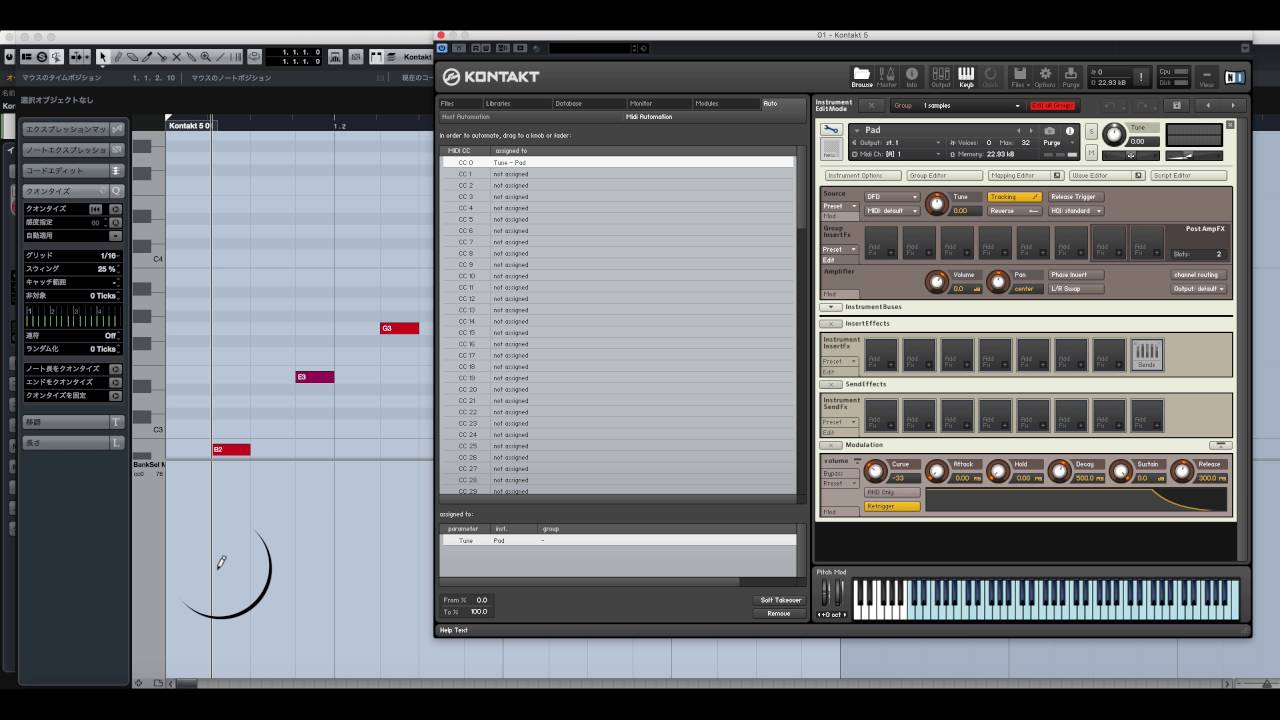The image size is (1280, 720).
Task: Open the MIDI: default dropdown
Action: [892, 211]
